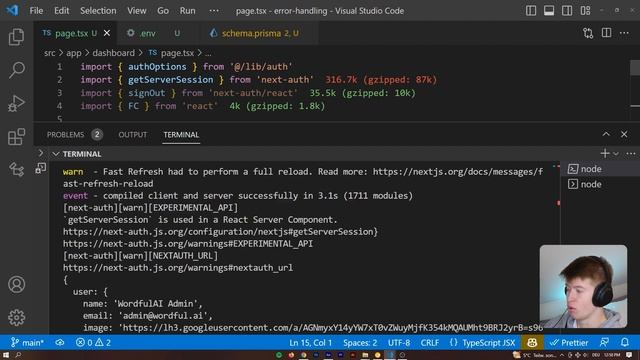Open the Selection menu
Image resolution: width=640 pixels, height=360 pixels.
[x=98, y=11]
